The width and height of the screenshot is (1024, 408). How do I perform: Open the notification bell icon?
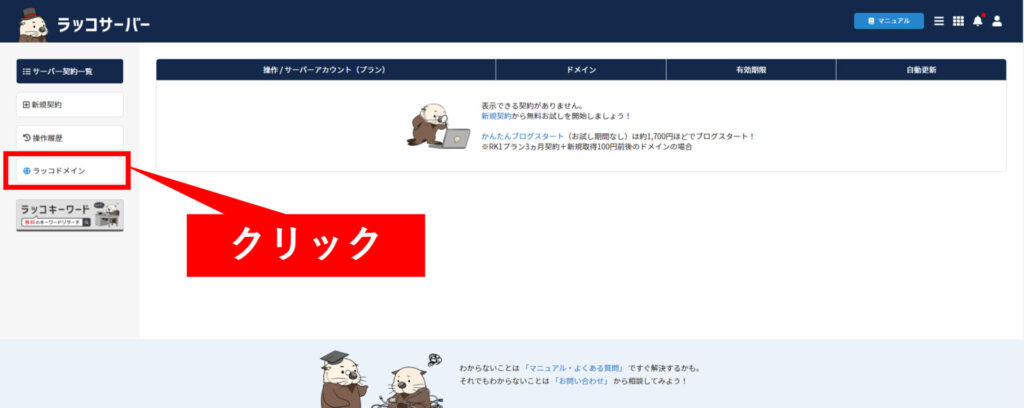point(978,21)
